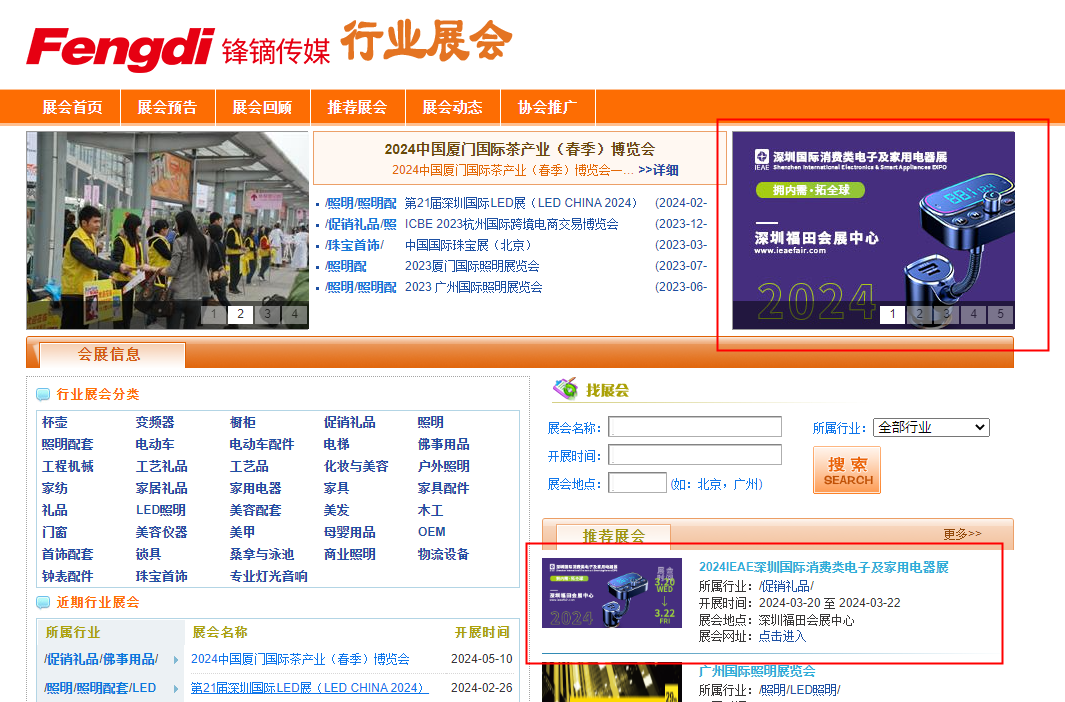Click the icon beside 找展会 heading

coord(566,389)
